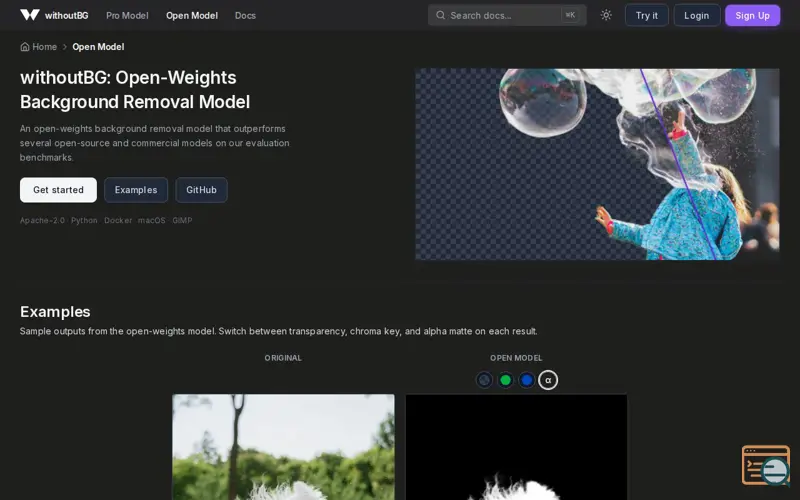This screenshot has height=500, width=800.
Task: Click the purple Sign Up button
Action: click(x=752, y=15)
